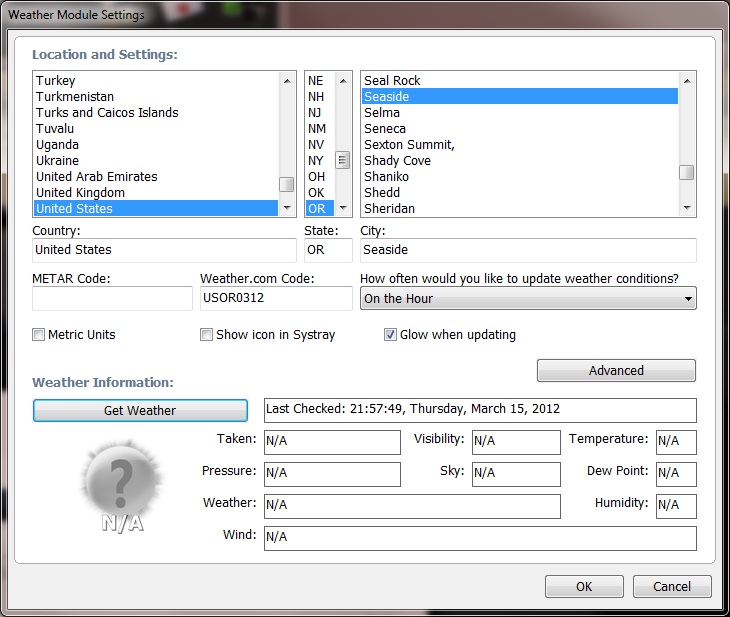The height and width of the screenshot is (617, 730).
Task: Select Shady Cove in city list
Action: point(397,161)
